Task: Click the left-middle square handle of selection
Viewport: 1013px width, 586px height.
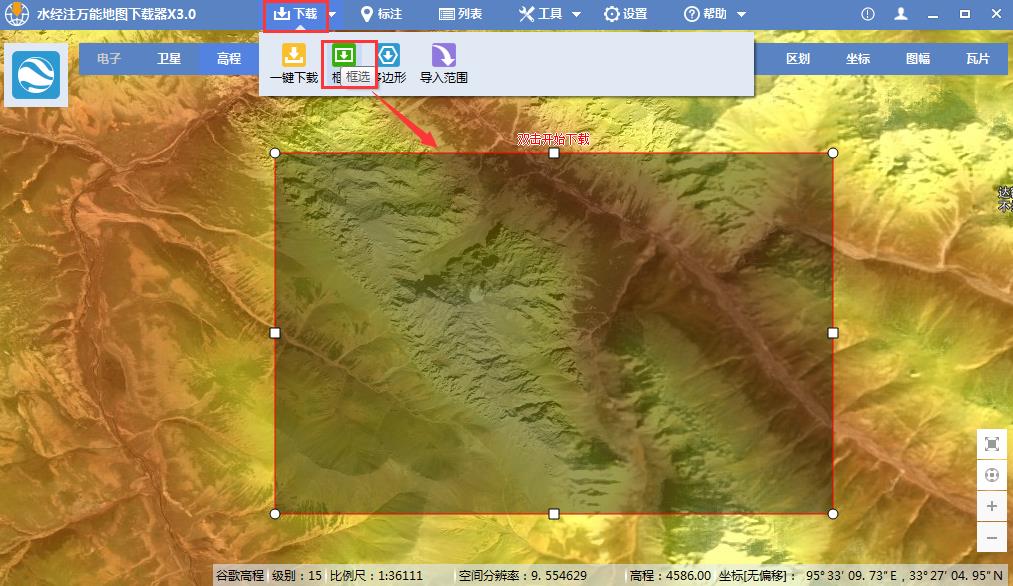Action: click(x=275, y=333)
